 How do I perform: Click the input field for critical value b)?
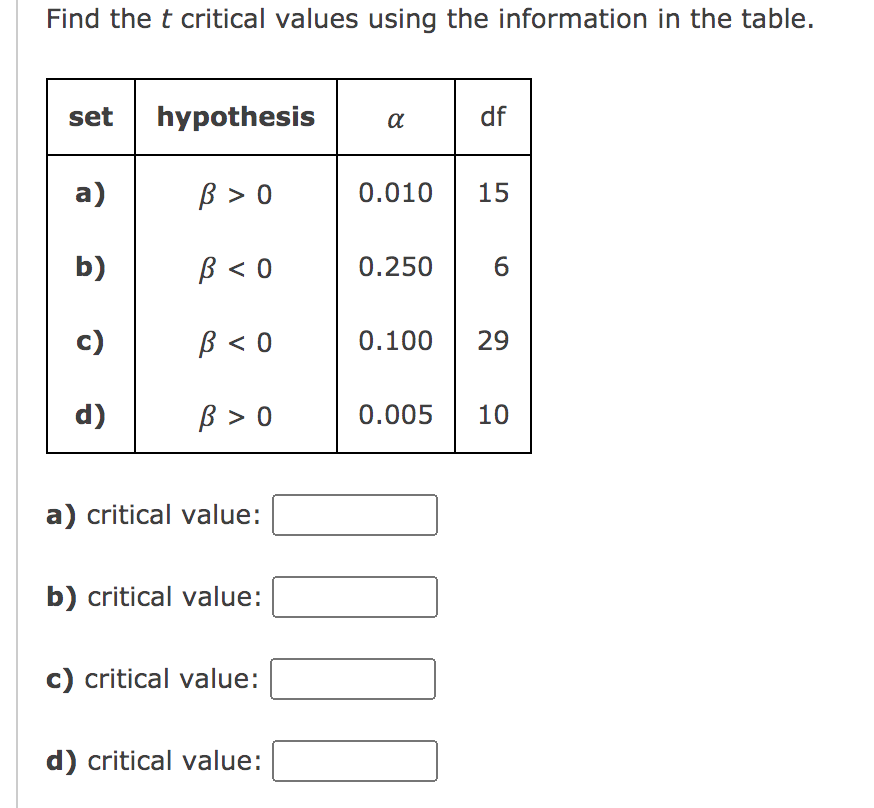(x=354, y=597)
